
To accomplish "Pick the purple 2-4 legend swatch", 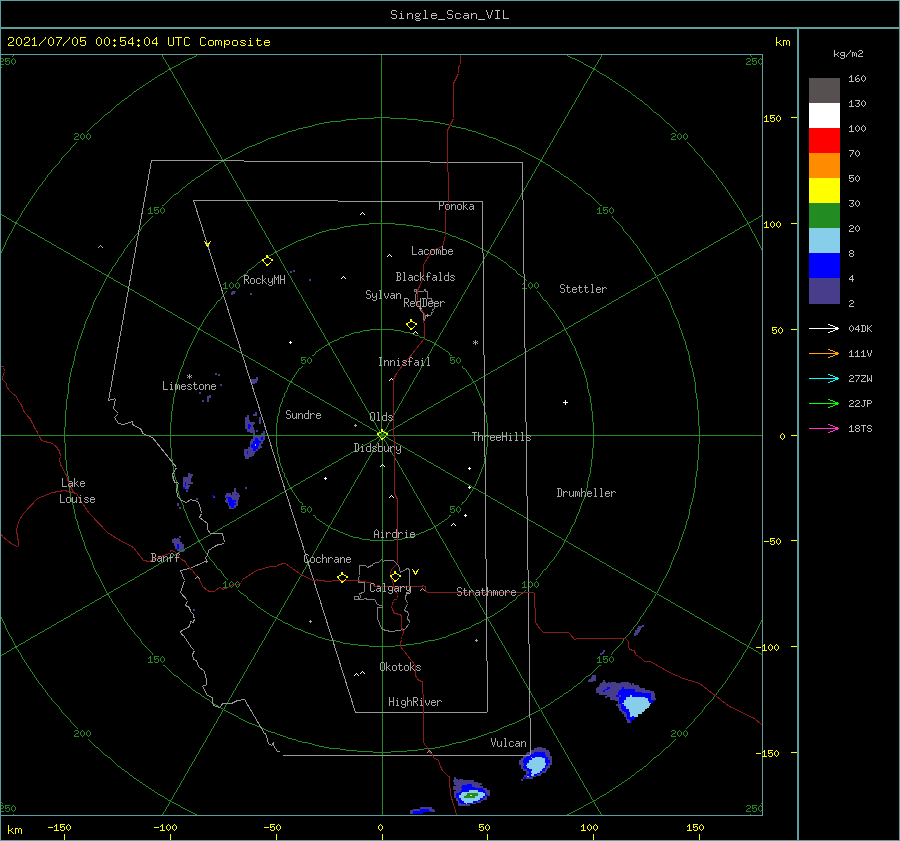I will (x=824, y=290).
